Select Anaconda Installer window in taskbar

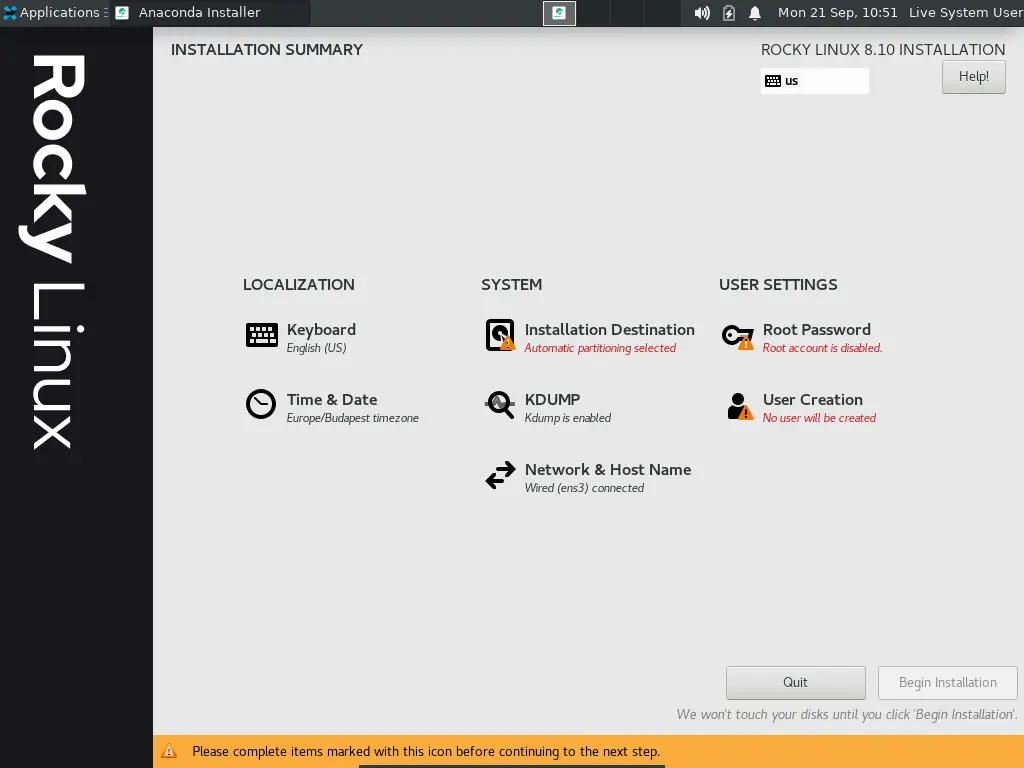[x=209, y=12]
